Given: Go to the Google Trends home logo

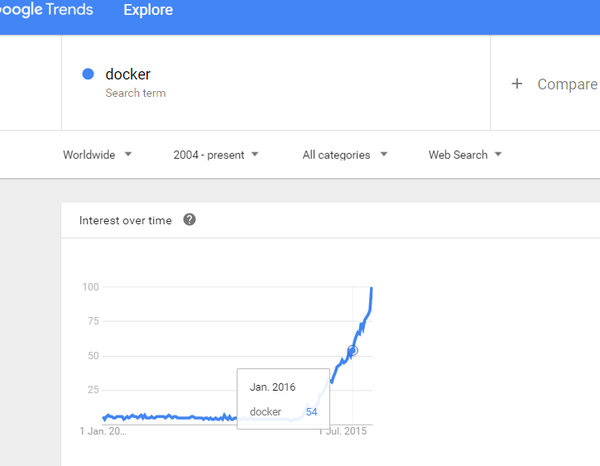Looking at the screenshot, I should tap(46, 10).
